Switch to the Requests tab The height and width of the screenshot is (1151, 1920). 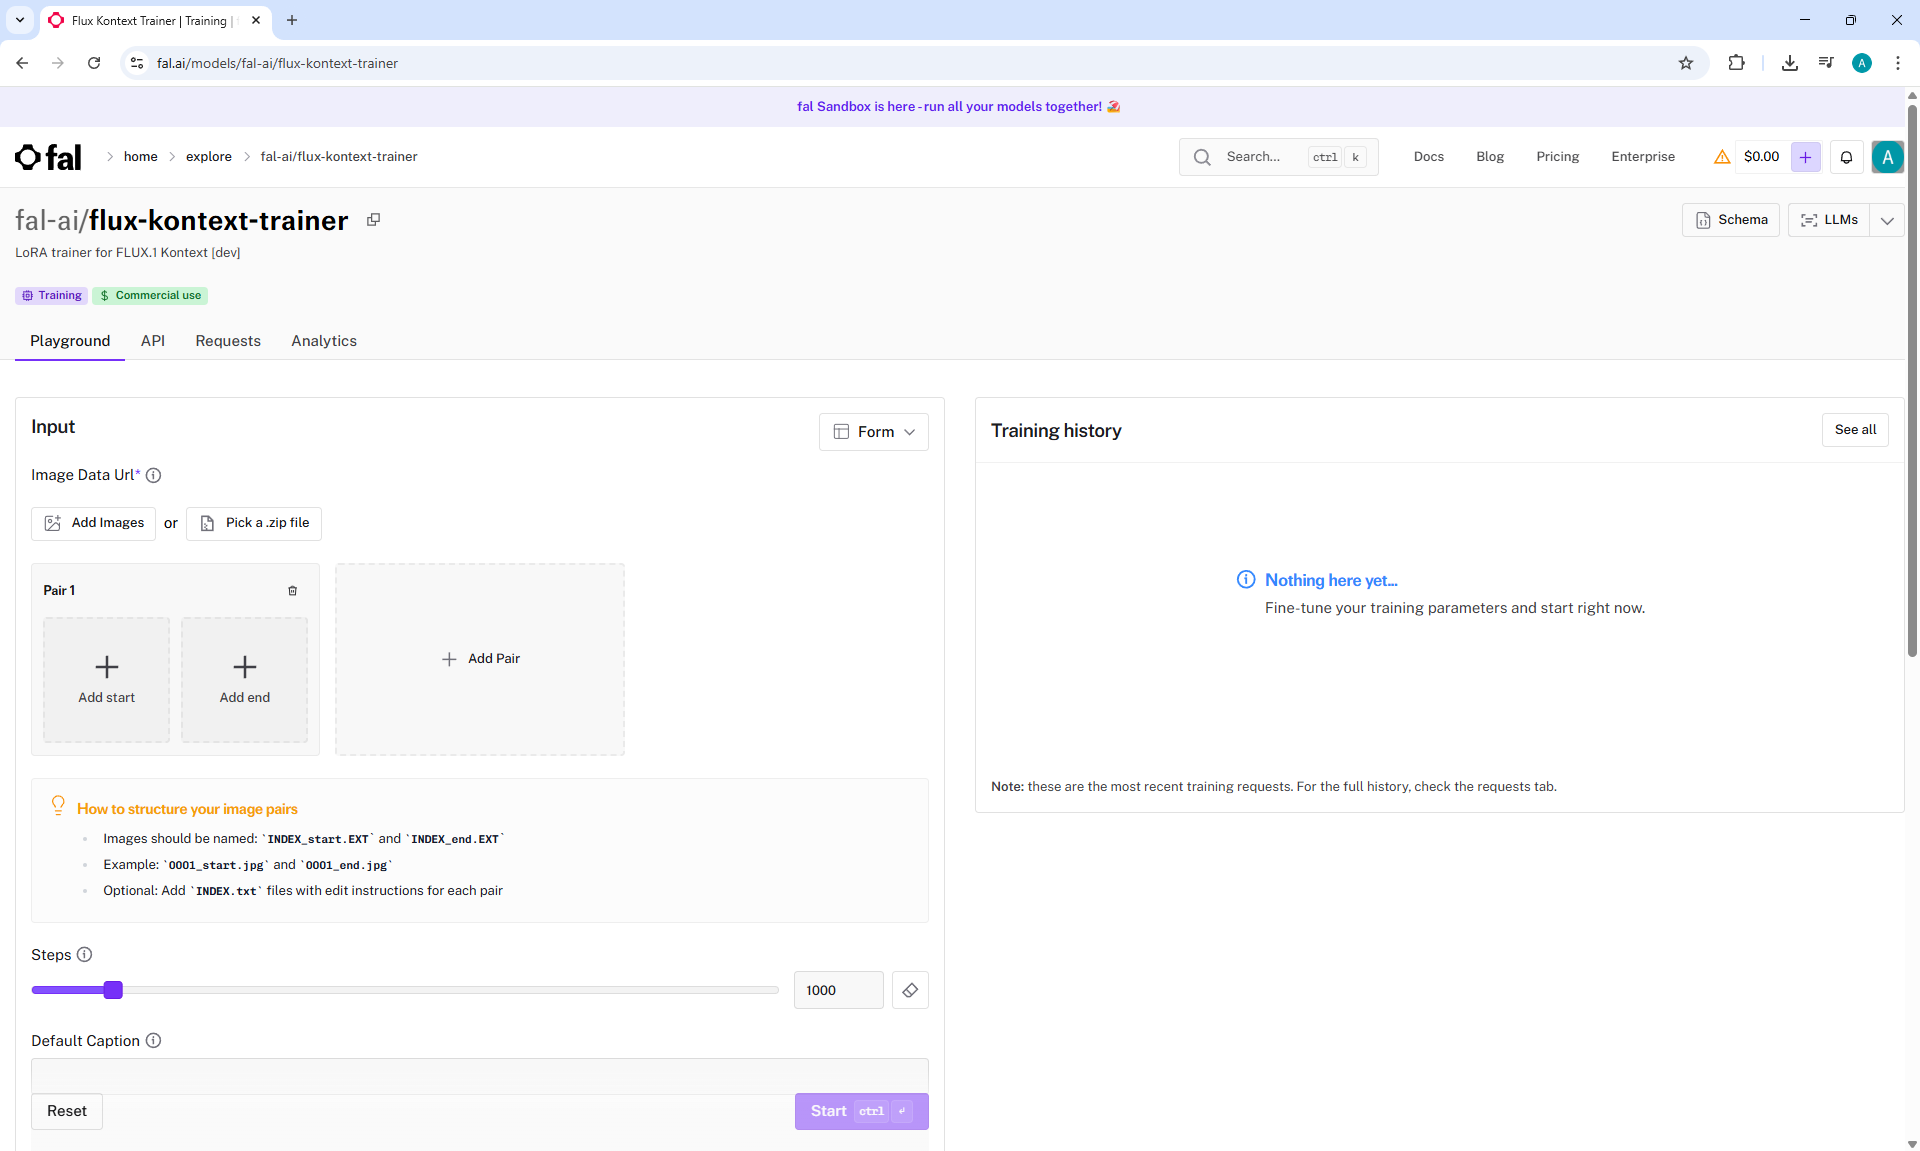(x=228, y=341)
